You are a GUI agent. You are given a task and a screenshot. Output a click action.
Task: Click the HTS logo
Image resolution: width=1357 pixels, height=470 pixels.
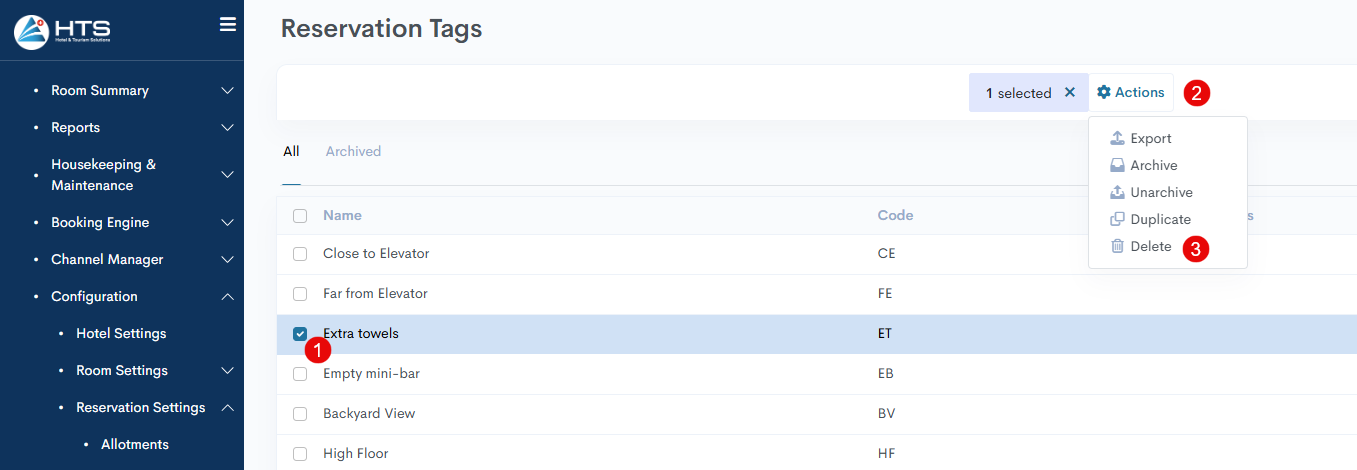(x=62, y=31)
